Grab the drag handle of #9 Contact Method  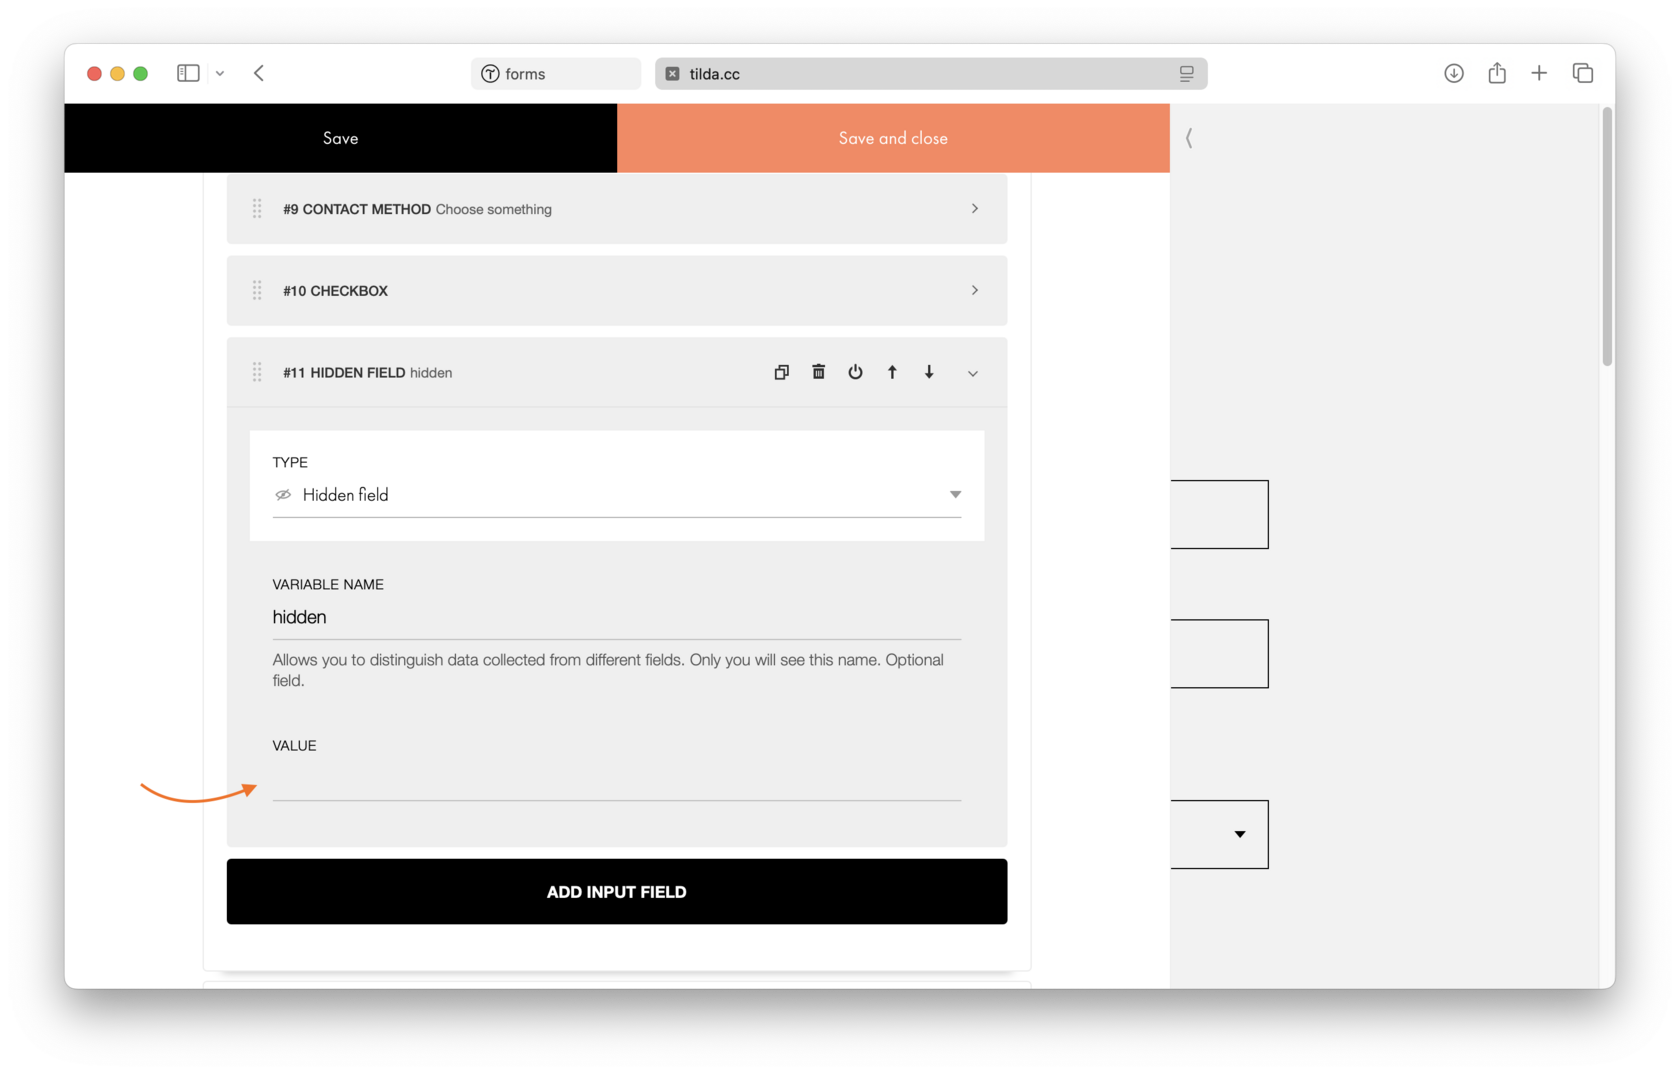257,208
